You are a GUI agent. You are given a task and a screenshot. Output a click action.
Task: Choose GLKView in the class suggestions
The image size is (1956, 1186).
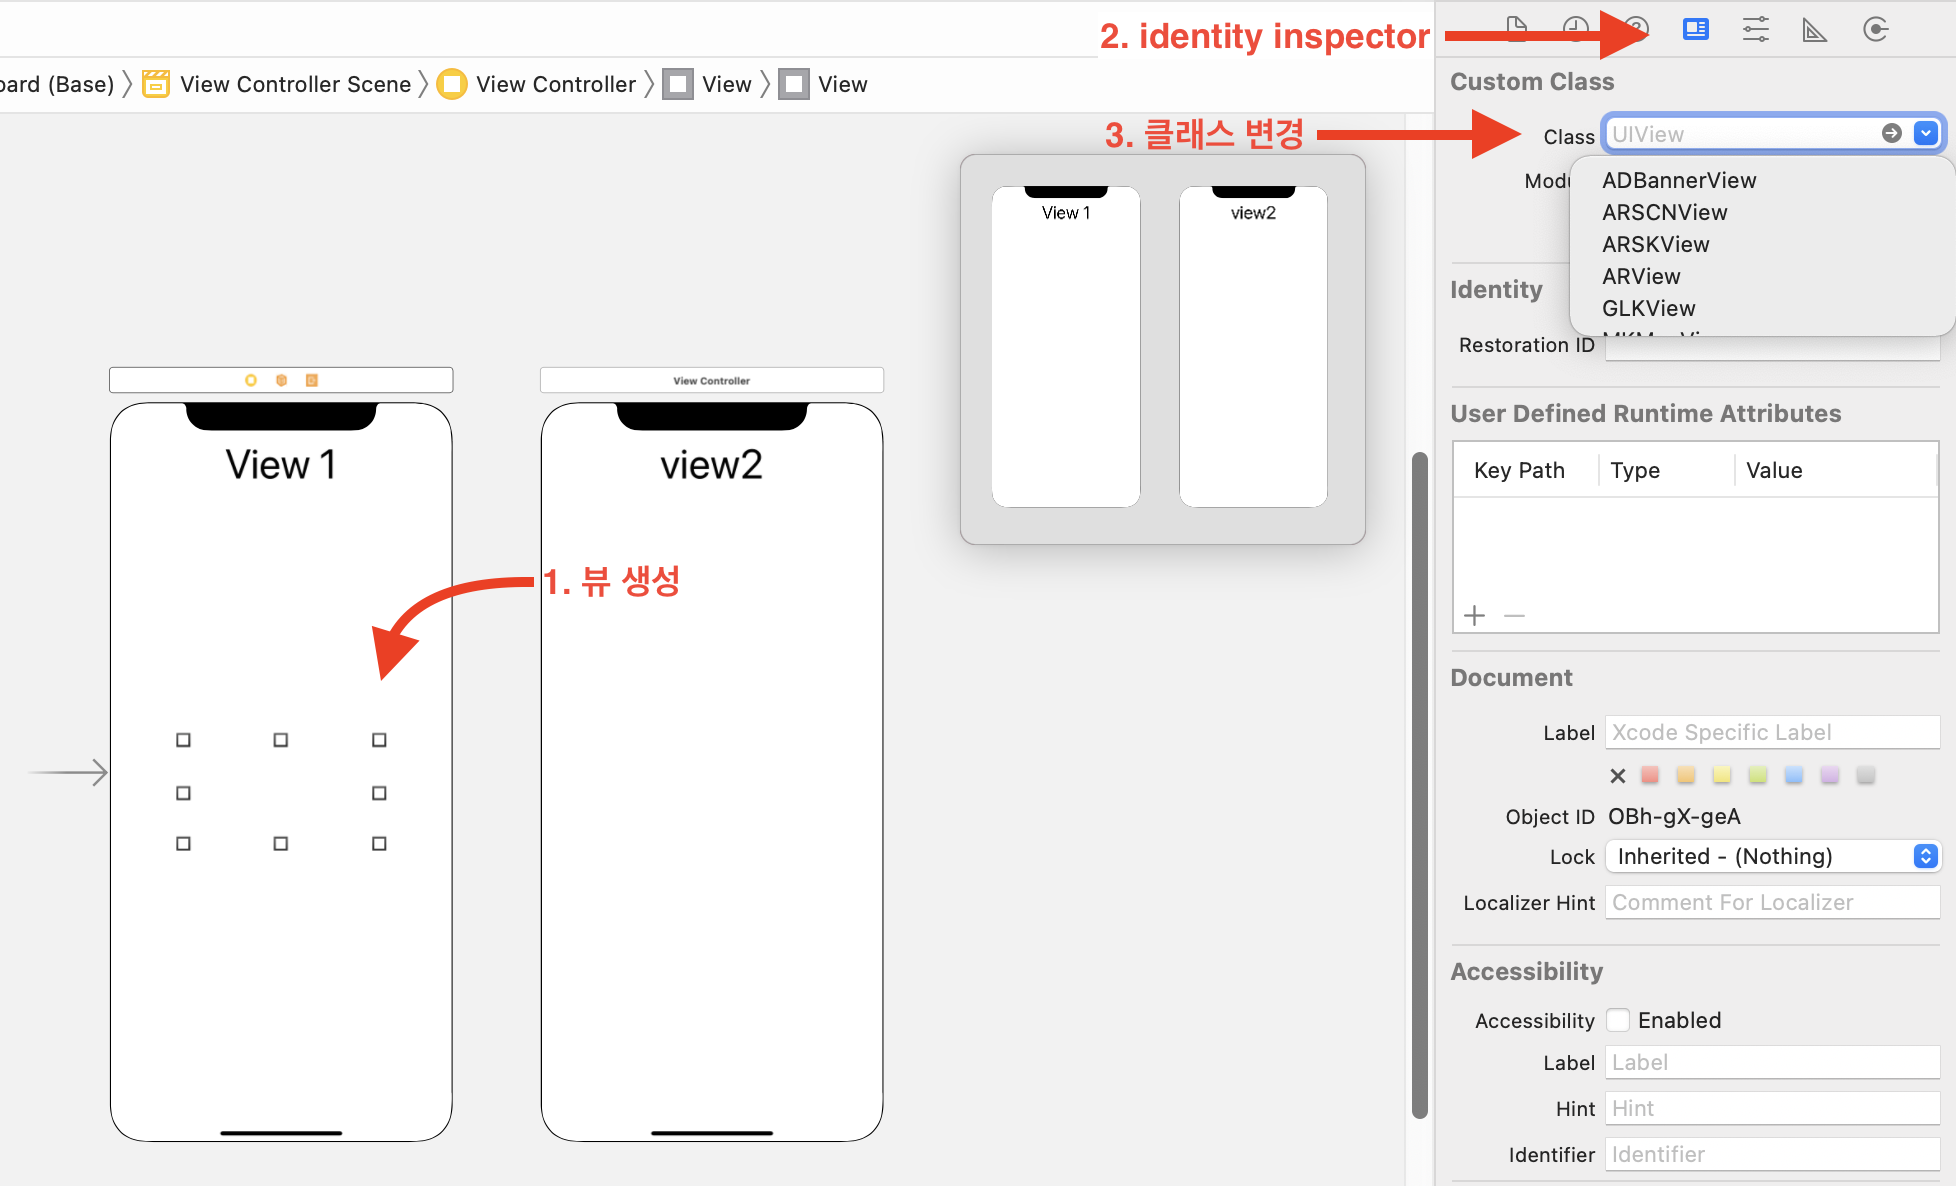pyautogui.click(x=1648, y=308)
